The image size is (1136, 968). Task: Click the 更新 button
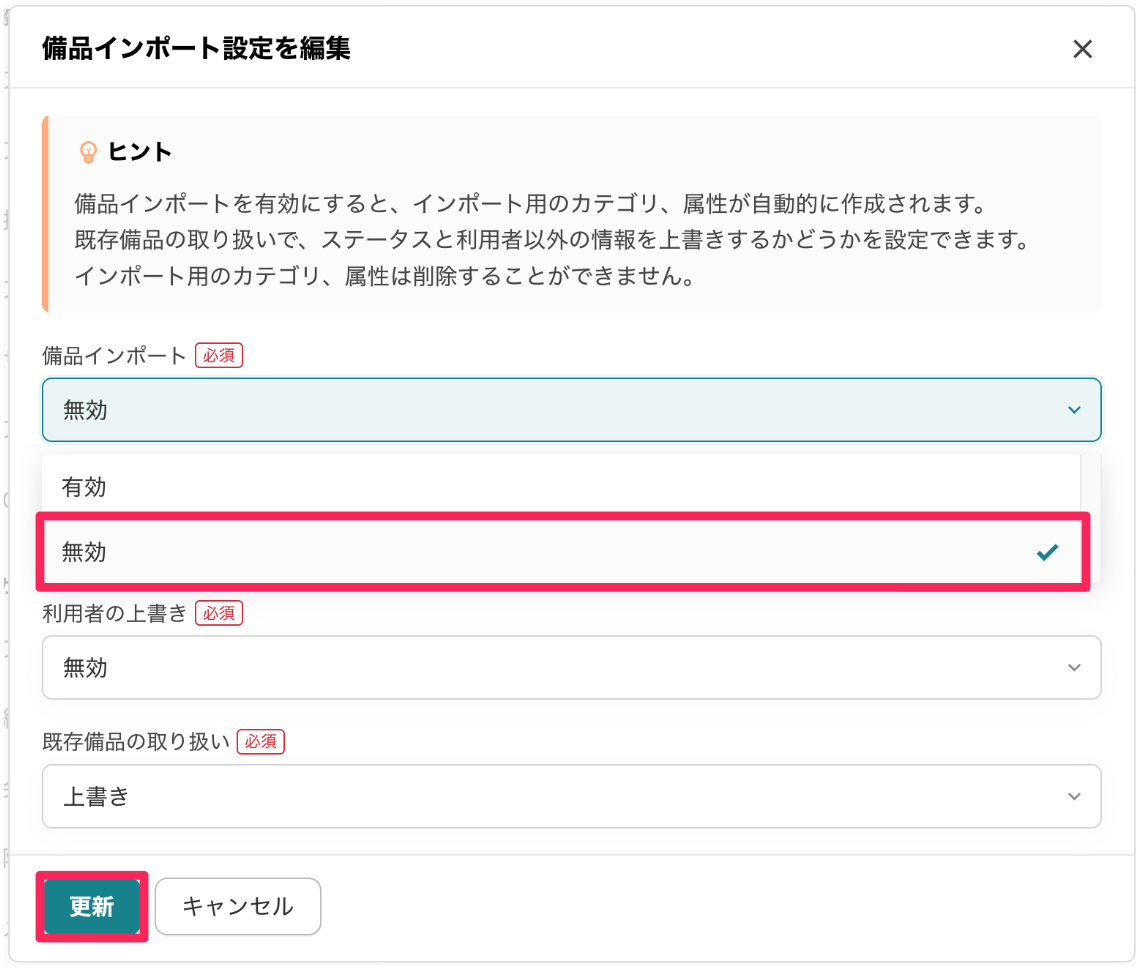pos(92,906)
